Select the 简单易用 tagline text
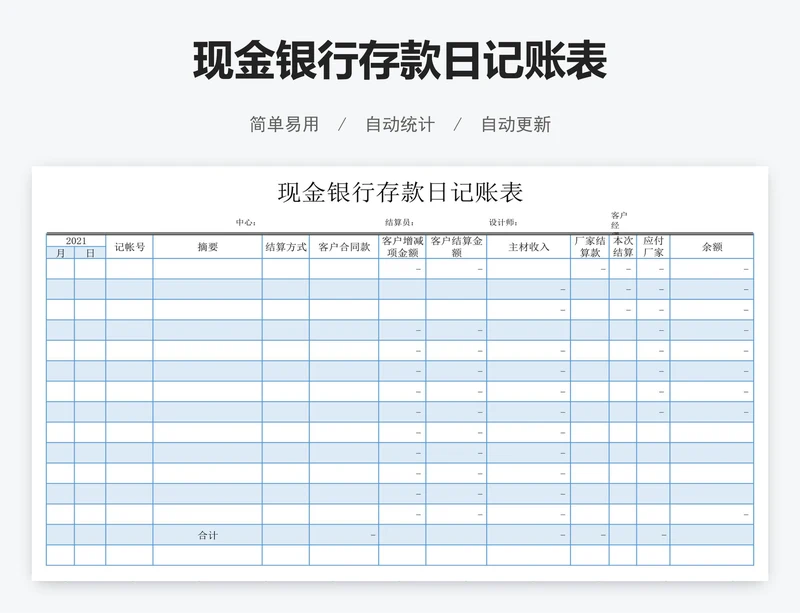This screenshot has width=800, height=613. tap(284, 124)
